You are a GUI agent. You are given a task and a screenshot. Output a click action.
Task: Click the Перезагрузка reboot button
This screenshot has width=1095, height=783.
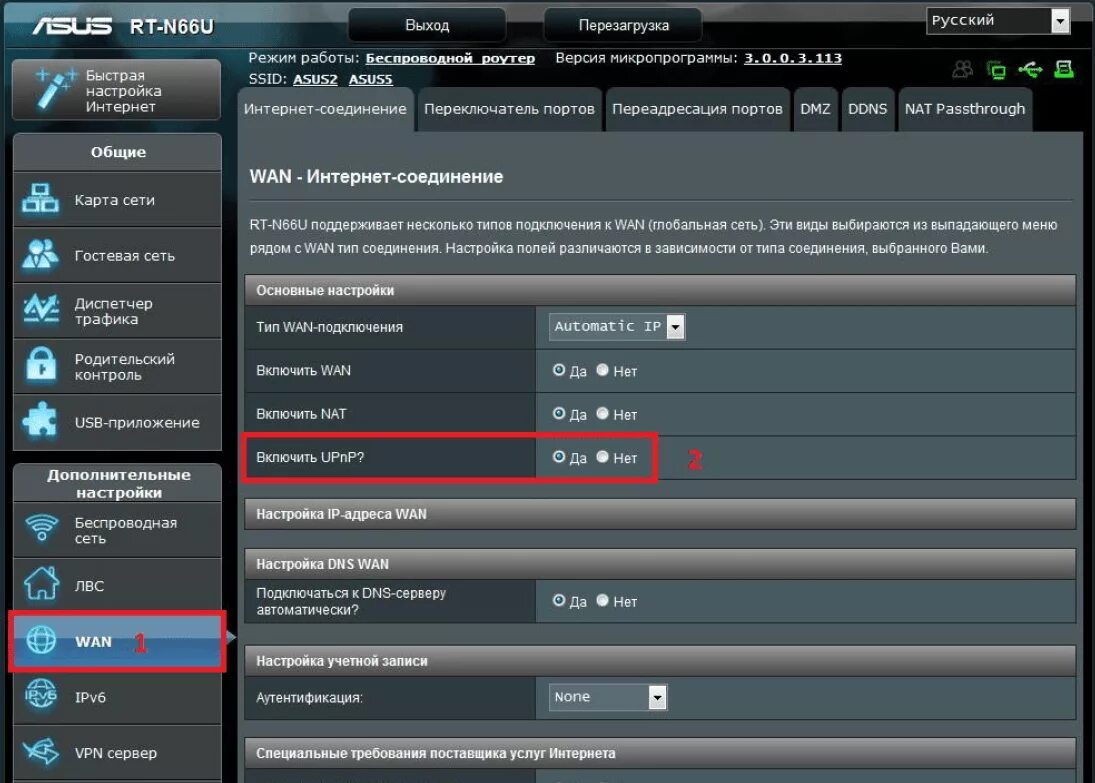pyautogui.click(x=623, y=25)
